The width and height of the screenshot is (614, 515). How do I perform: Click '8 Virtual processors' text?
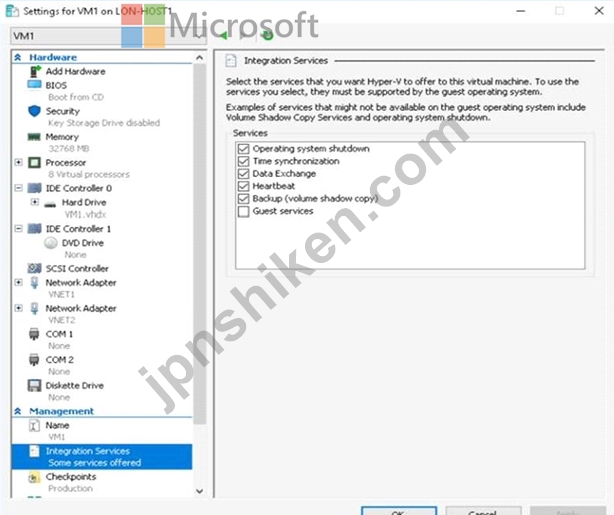89,174
